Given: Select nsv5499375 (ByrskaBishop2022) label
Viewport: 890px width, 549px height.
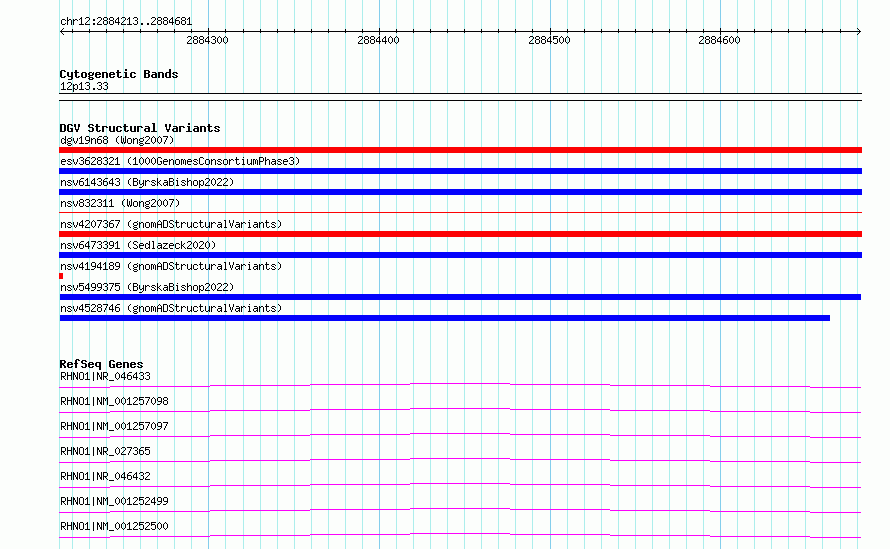Looking at the screenshot, I should click(147, 287).
